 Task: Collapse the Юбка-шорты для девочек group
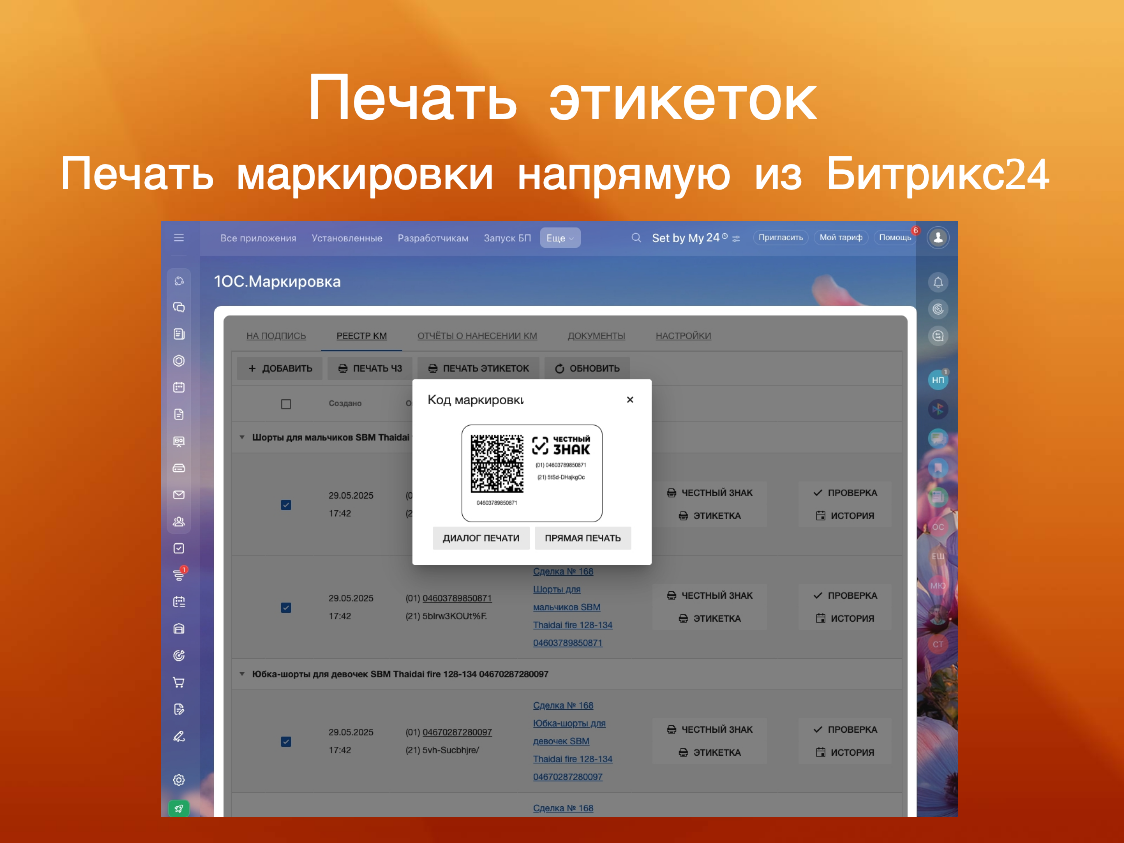pos(242,674)
